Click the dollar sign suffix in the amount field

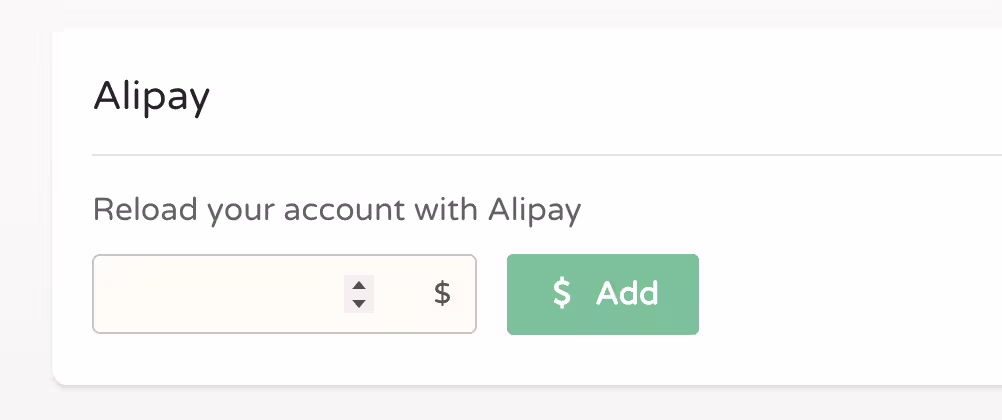[442, 293]
